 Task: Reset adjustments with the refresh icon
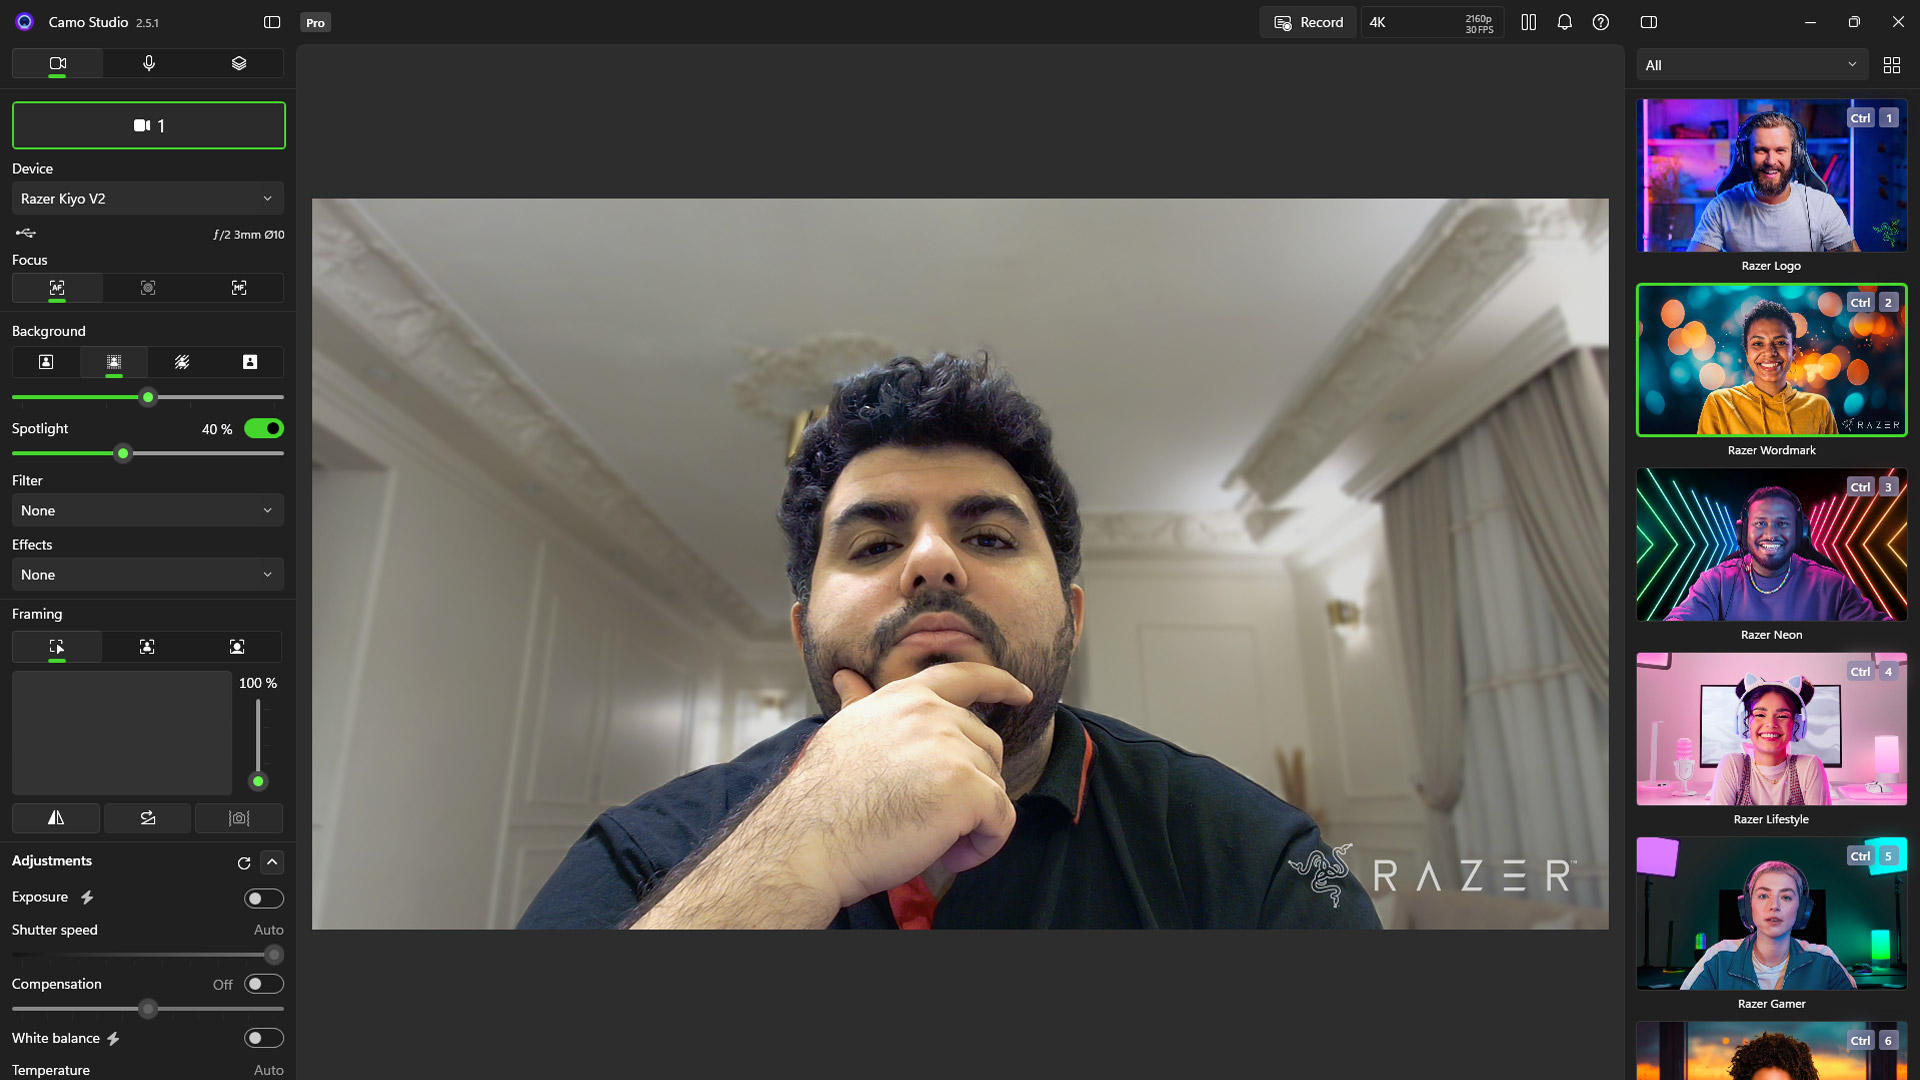coord(244,862)
